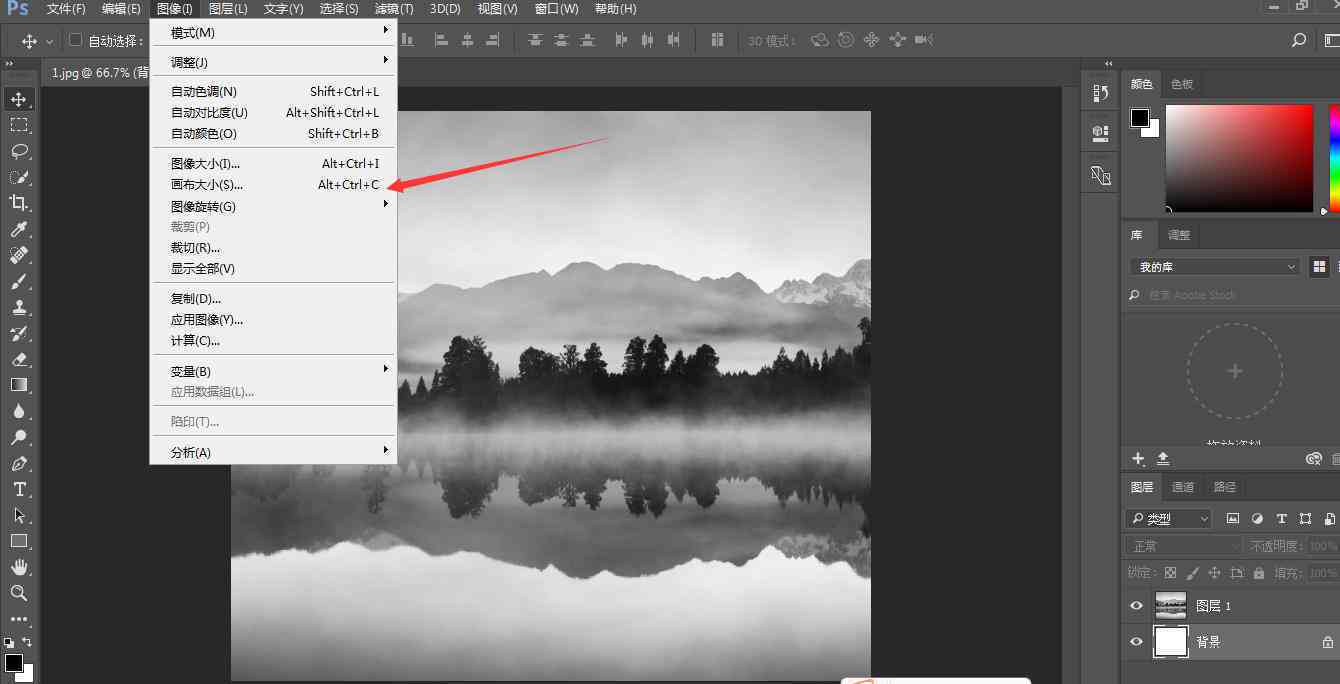
Task: Toggle the 自动选择 checkbox
Action: click(x=75, y=40)
